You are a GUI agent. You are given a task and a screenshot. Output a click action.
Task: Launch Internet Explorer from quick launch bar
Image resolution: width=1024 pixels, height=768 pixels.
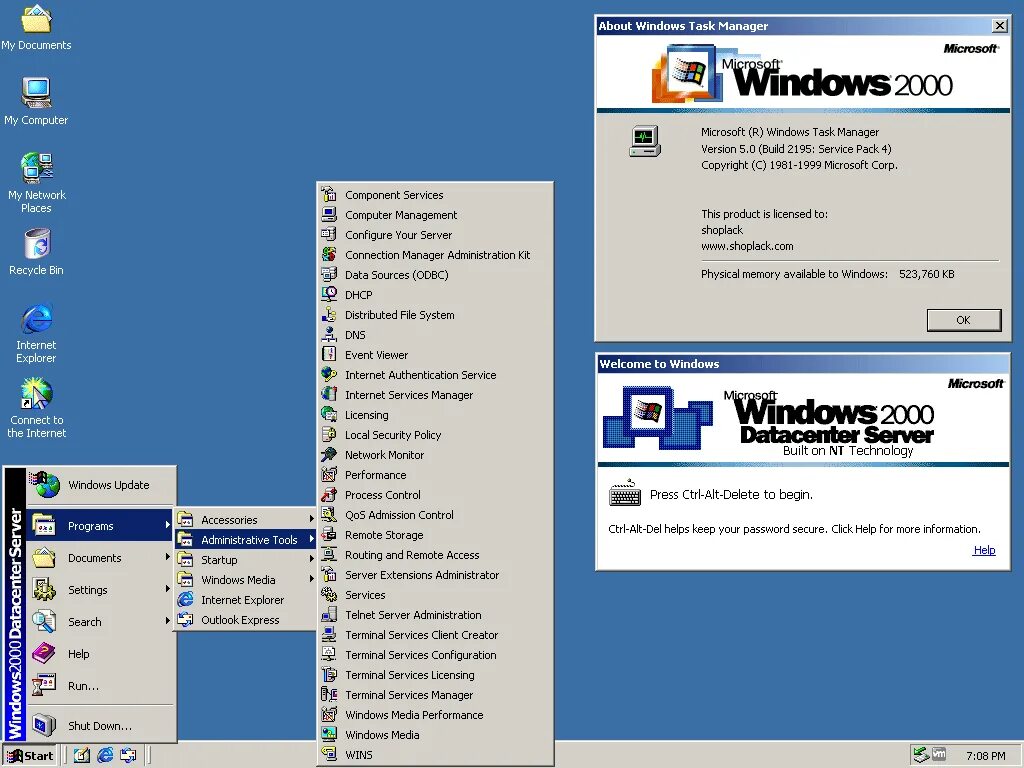pyautogui.click(x=105, y=756)
